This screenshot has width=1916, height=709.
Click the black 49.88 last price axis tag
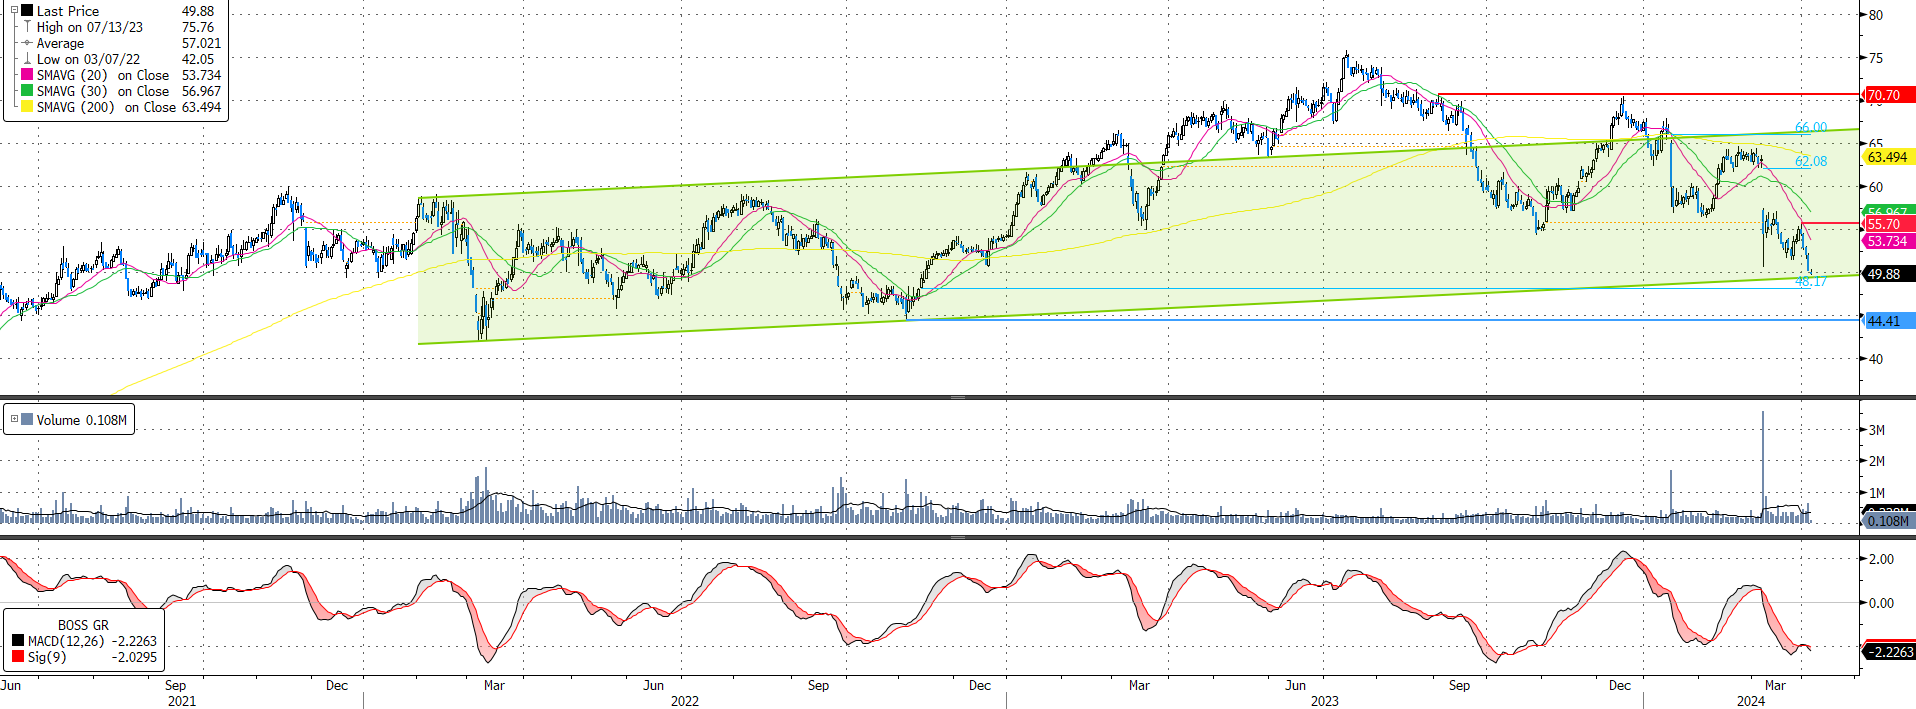pyautogui.click(x=1889, y=274)
